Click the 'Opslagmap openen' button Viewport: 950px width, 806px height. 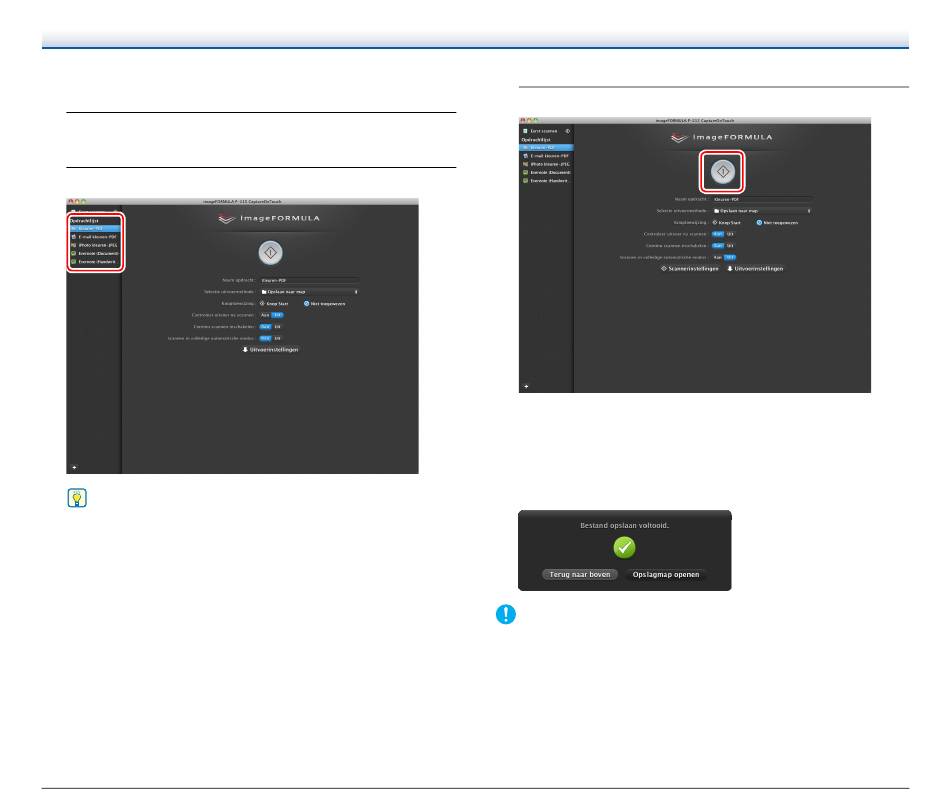click(x=666, y=576)
